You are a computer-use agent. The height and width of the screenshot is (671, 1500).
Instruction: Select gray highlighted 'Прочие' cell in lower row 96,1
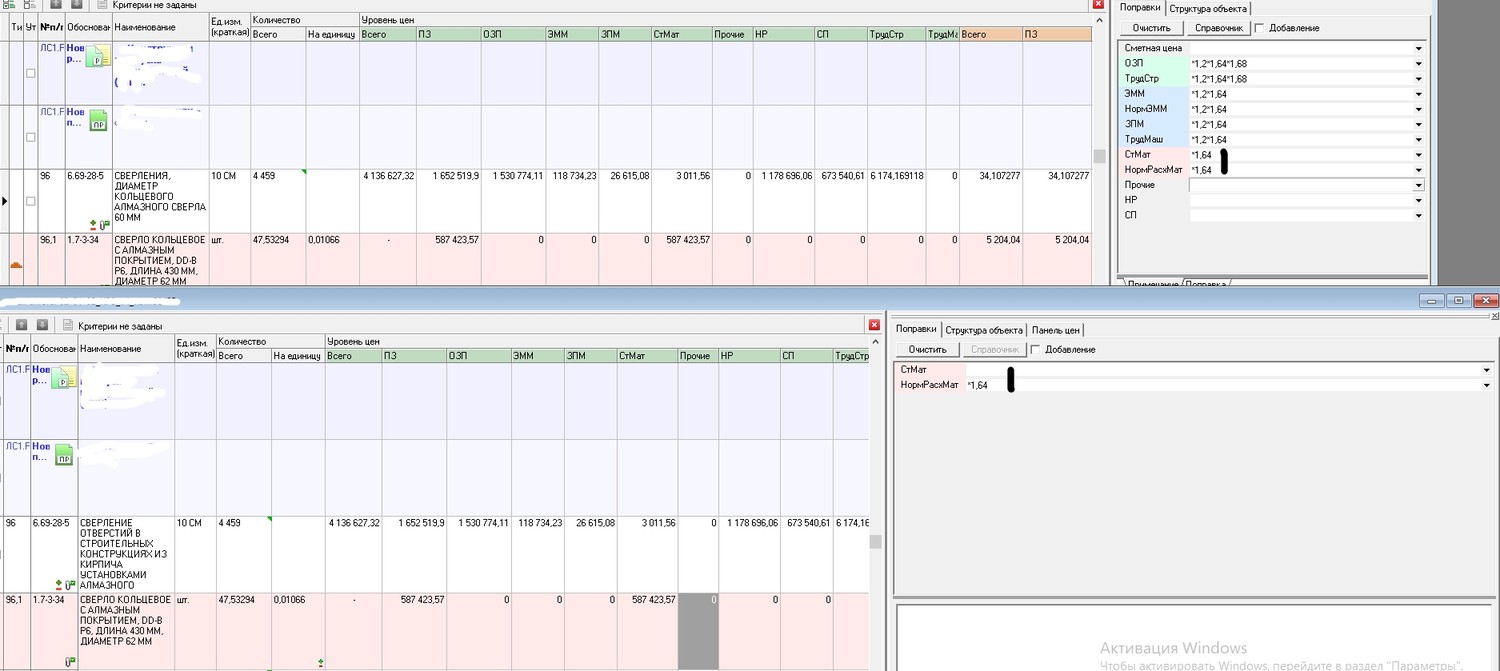pos(698,631)
